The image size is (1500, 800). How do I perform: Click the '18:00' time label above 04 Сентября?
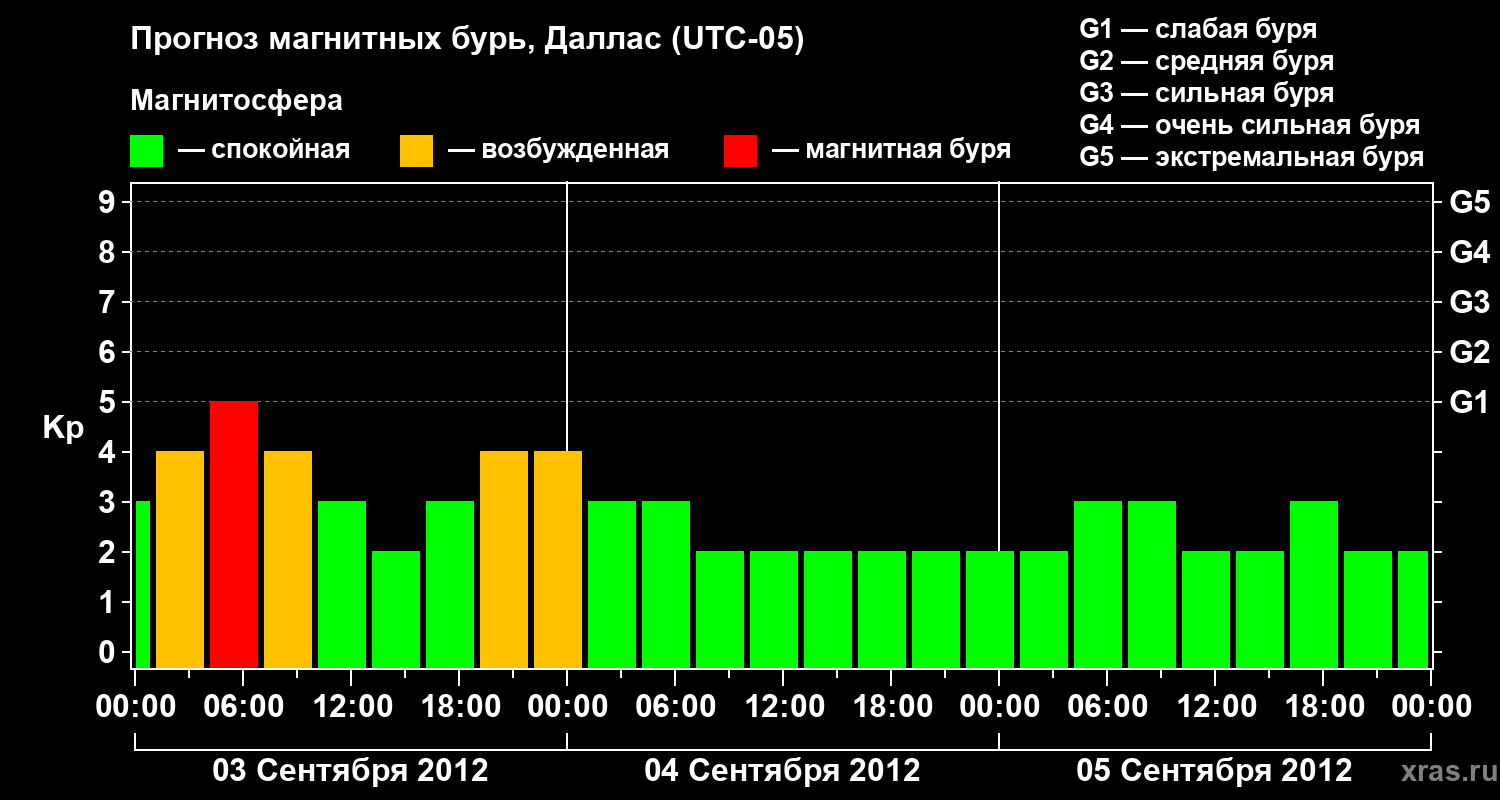[x=892, y=707]
